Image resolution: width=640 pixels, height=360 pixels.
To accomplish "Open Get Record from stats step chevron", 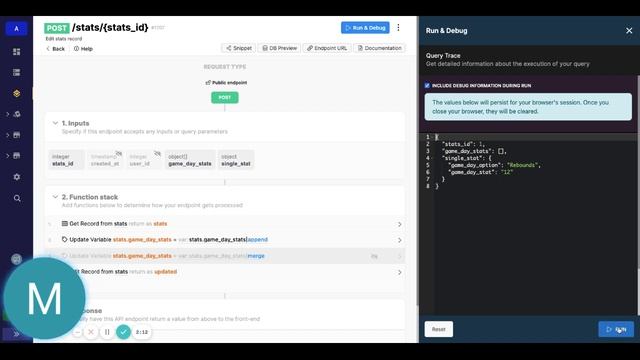I will pyautogui.click(x=400, y=224).
